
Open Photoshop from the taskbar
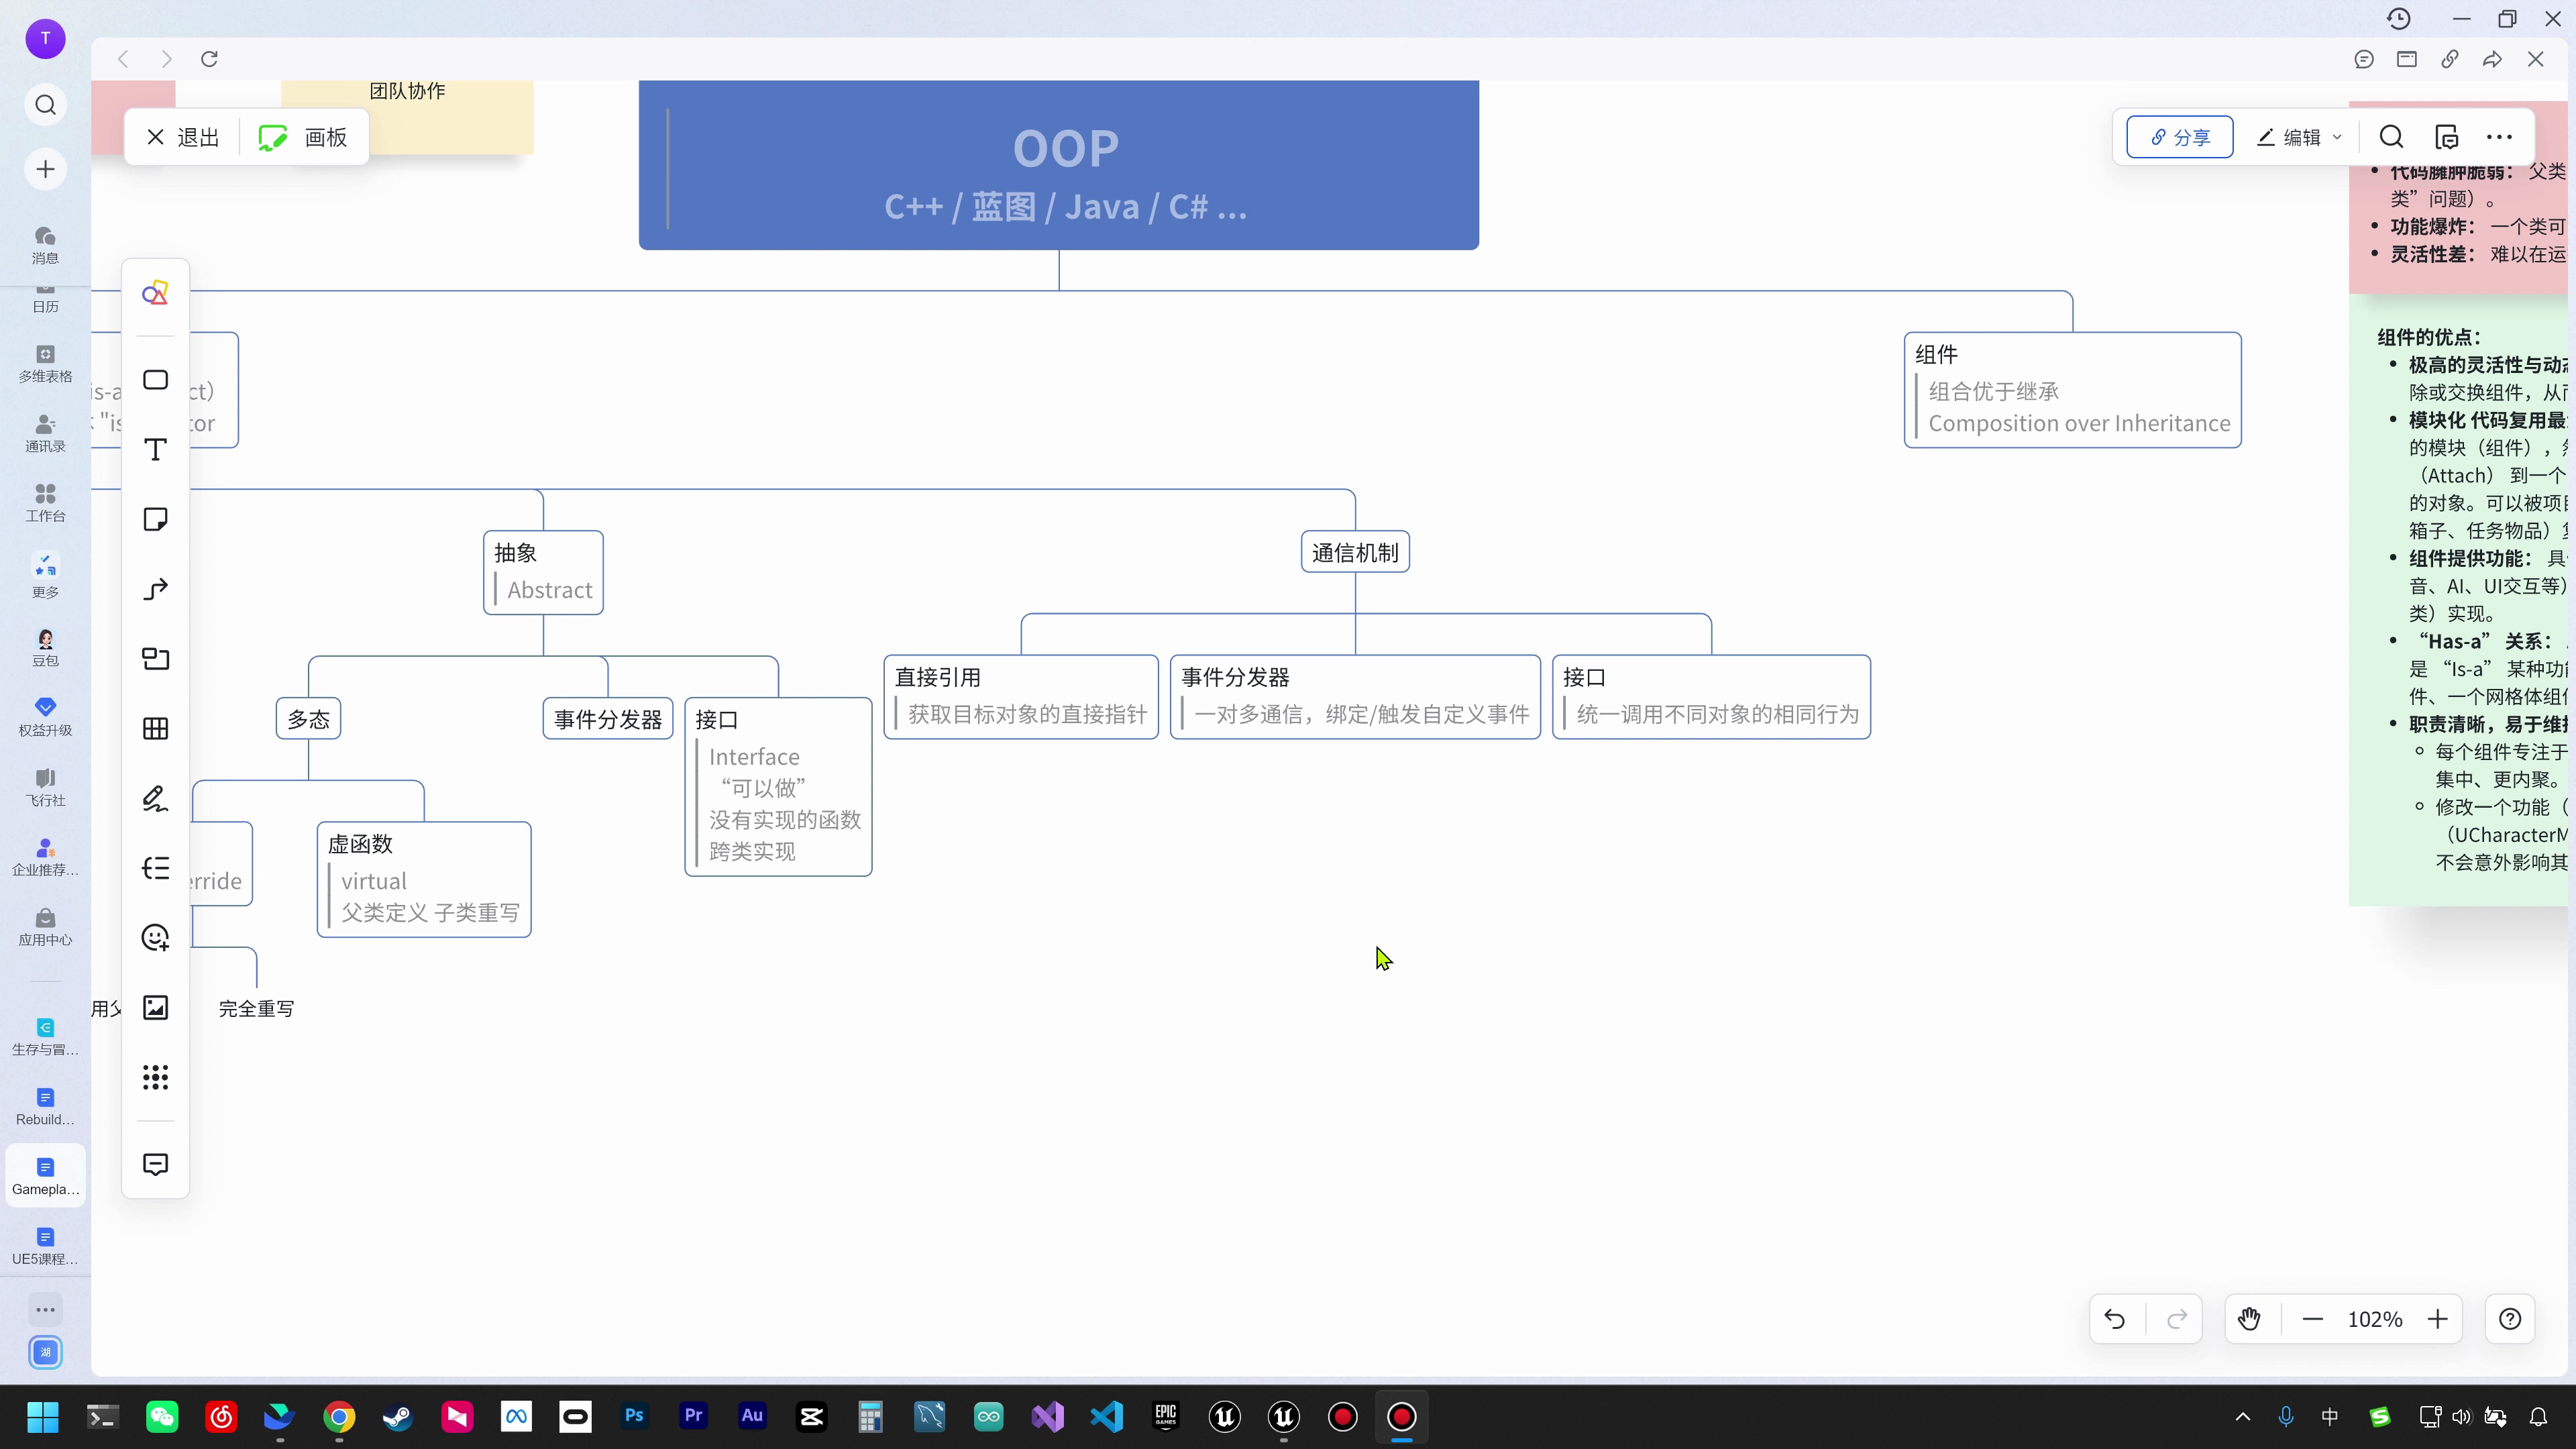(x=634, y=1417)
